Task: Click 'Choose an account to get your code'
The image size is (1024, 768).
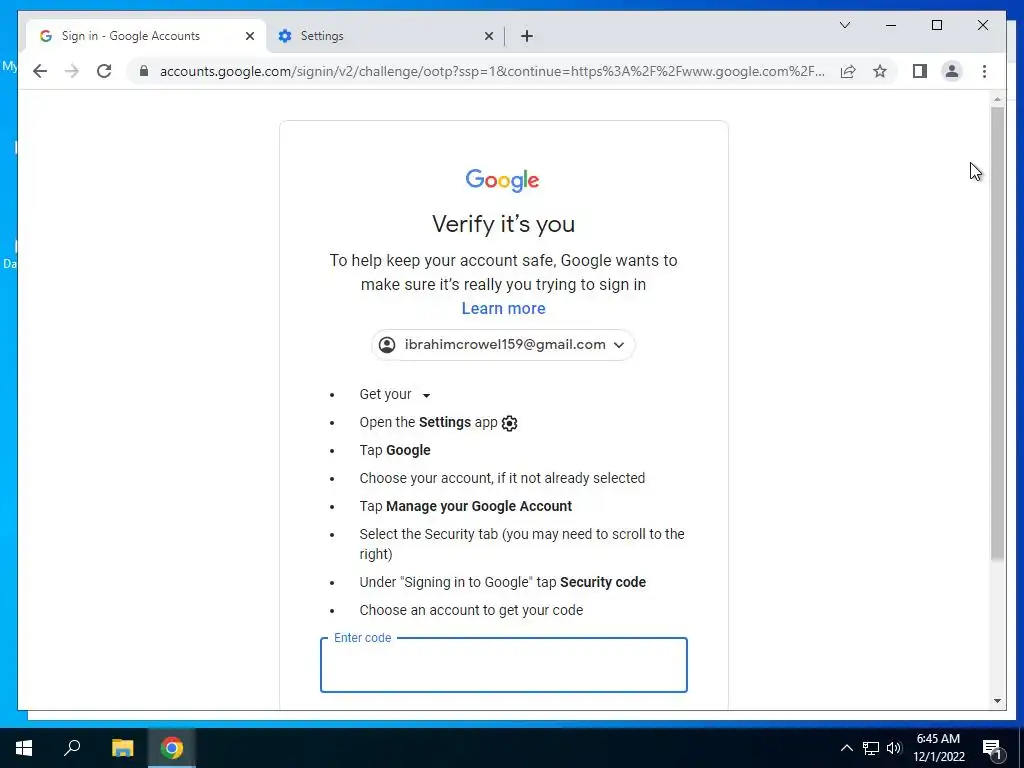Action: pyautogui.click(x=471, y=610)
